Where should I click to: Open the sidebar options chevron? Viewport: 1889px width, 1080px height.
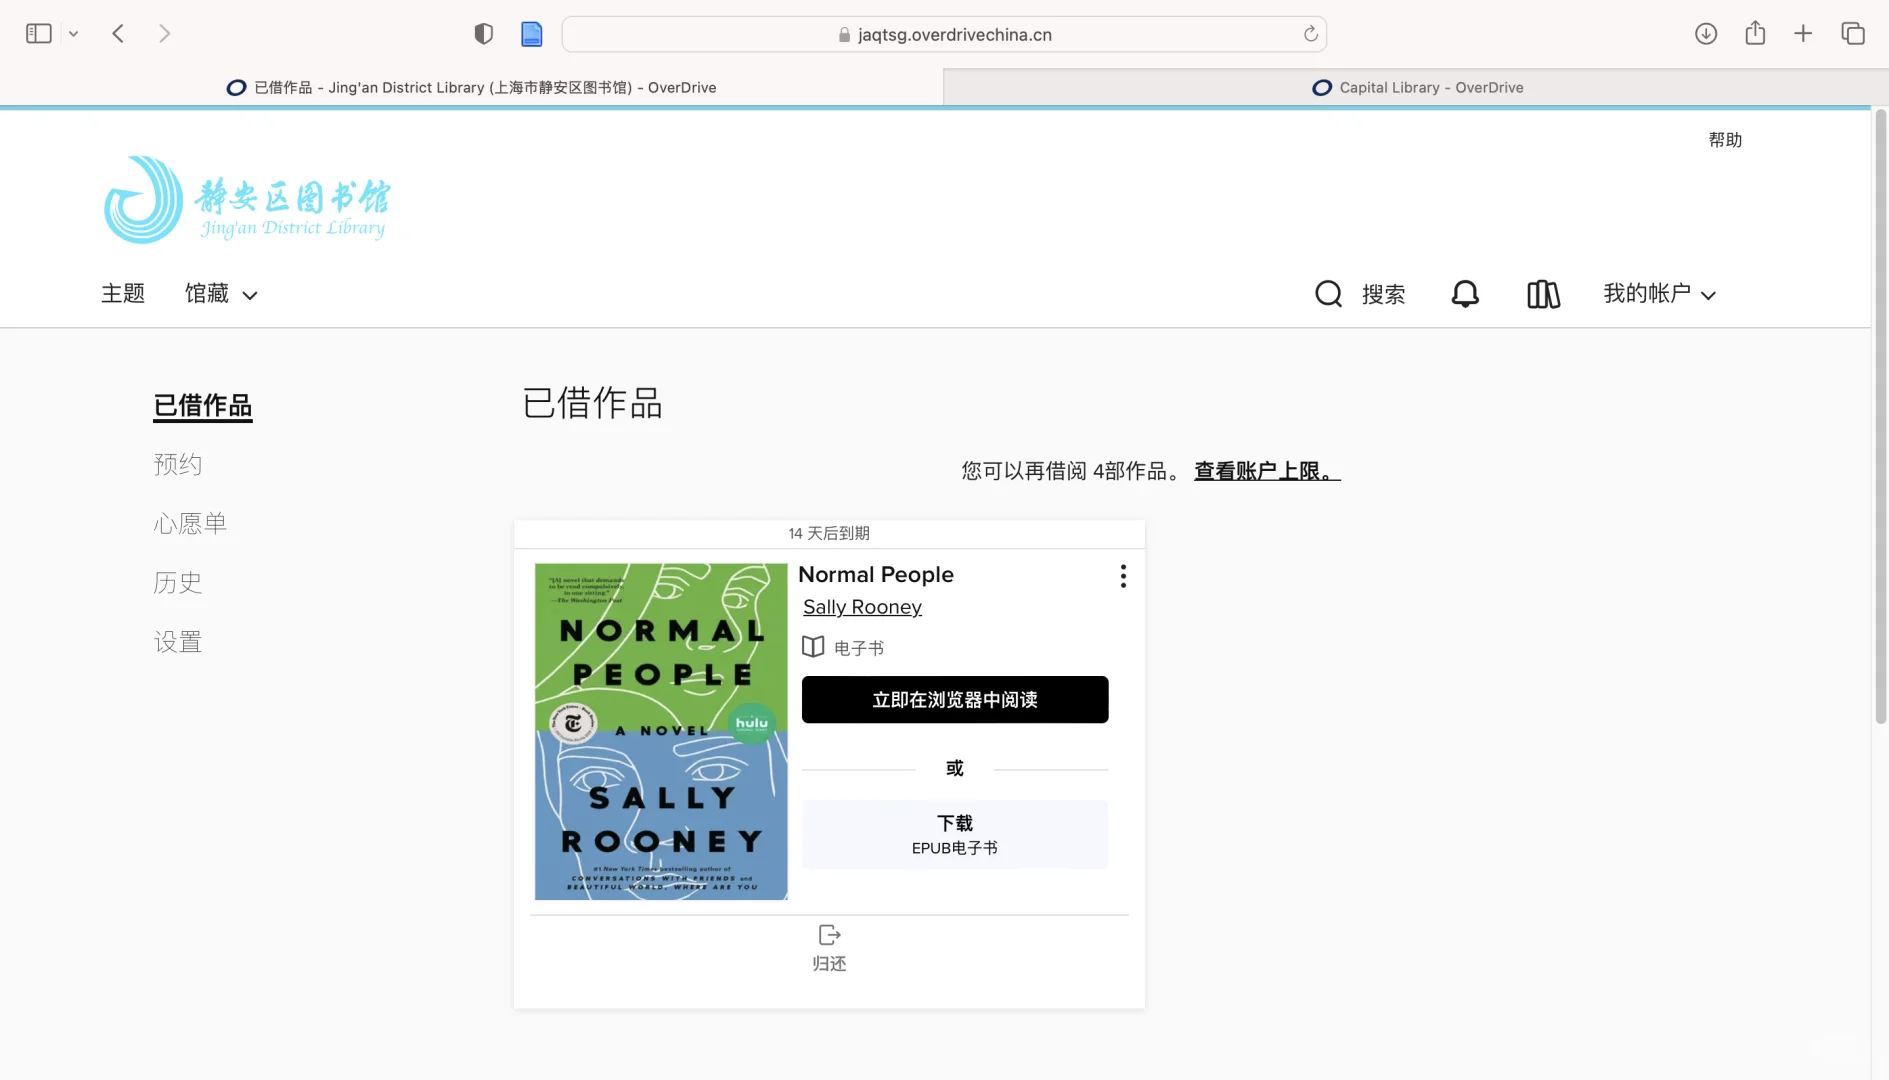pos(73,34)
